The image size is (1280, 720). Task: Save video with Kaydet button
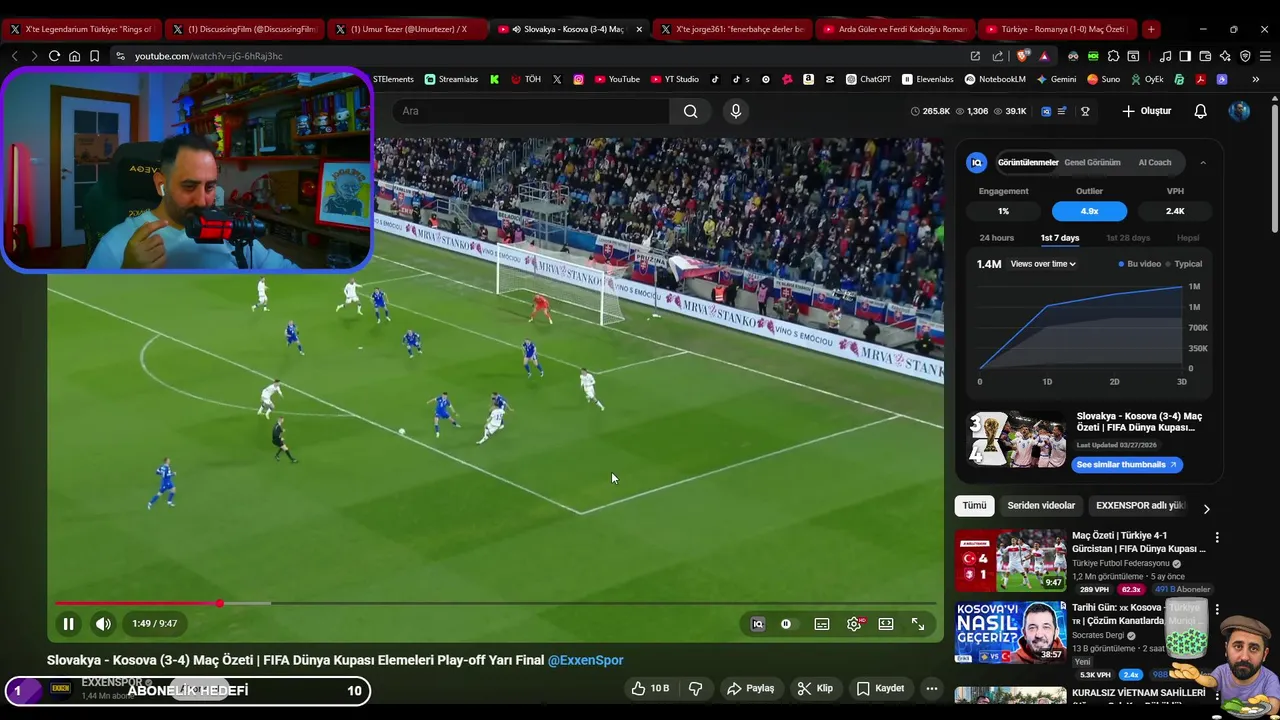[880, 688]
